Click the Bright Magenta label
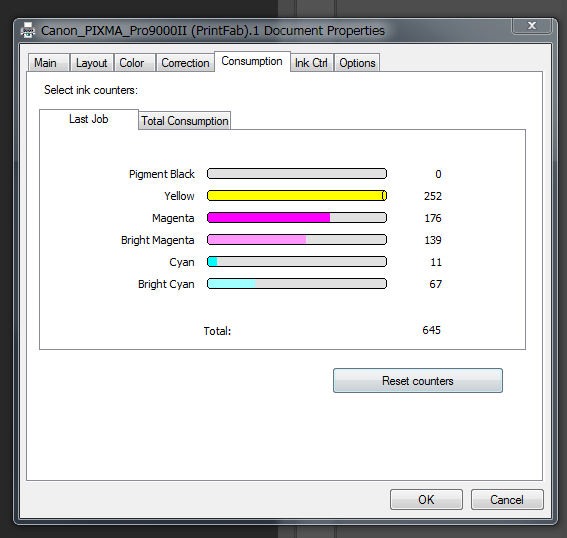 (158, 240)
